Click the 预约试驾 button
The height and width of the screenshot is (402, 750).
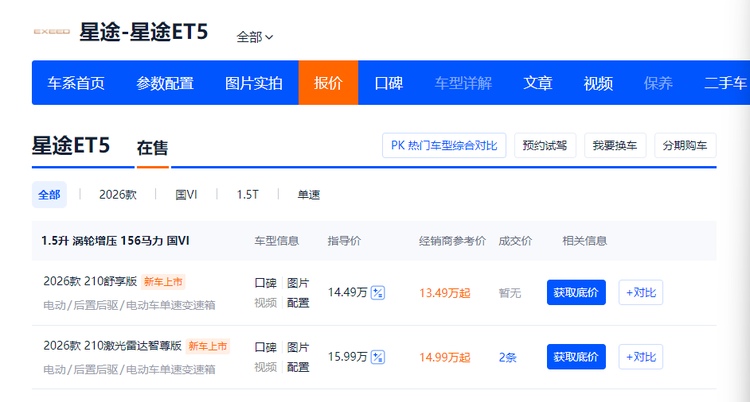[x=546, y=145]
